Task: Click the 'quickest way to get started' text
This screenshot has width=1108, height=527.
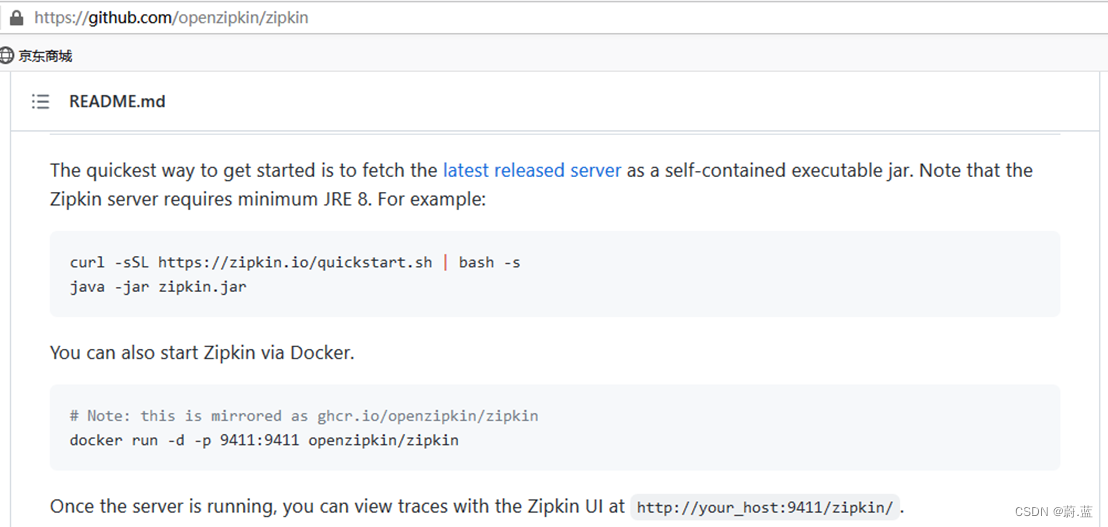Action: click(x=200, y=170)
